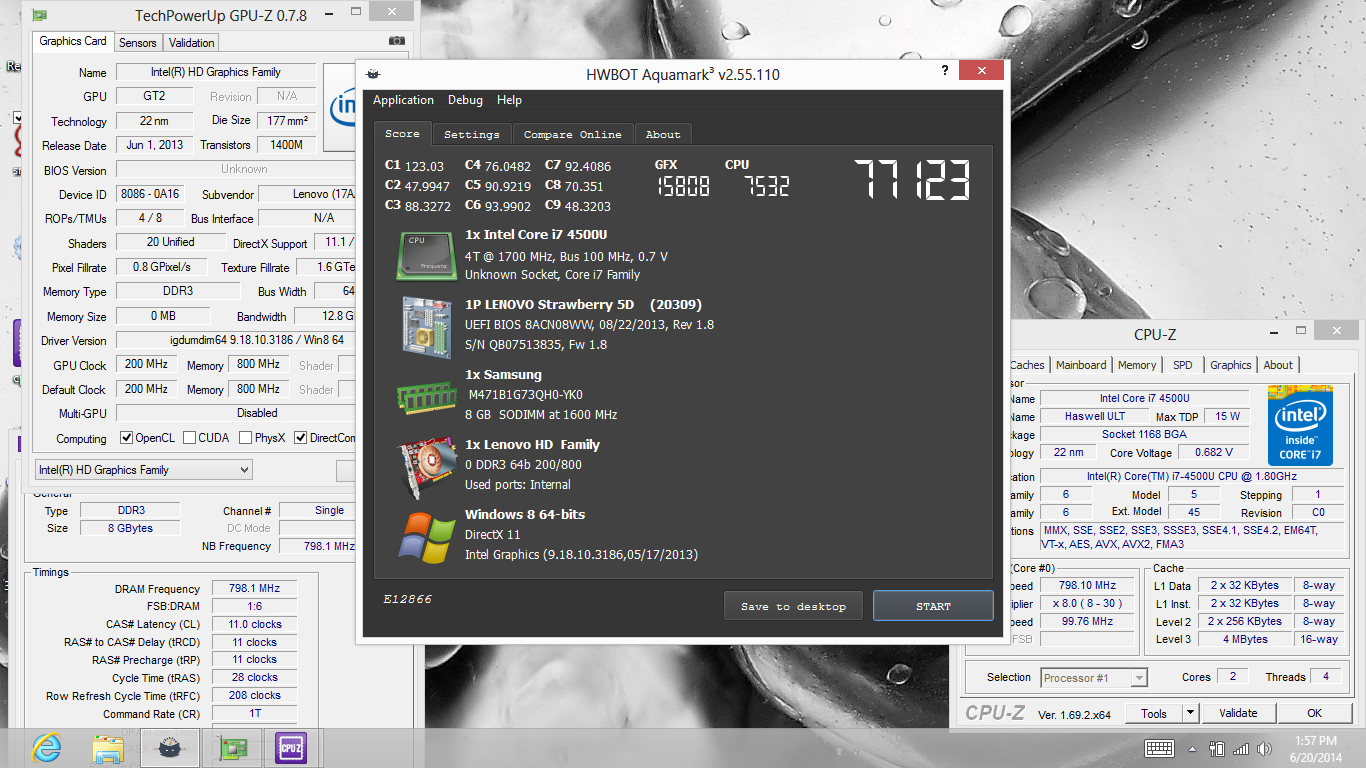Open the GPU selection dropdown in GPU-Z

[143, 470]
